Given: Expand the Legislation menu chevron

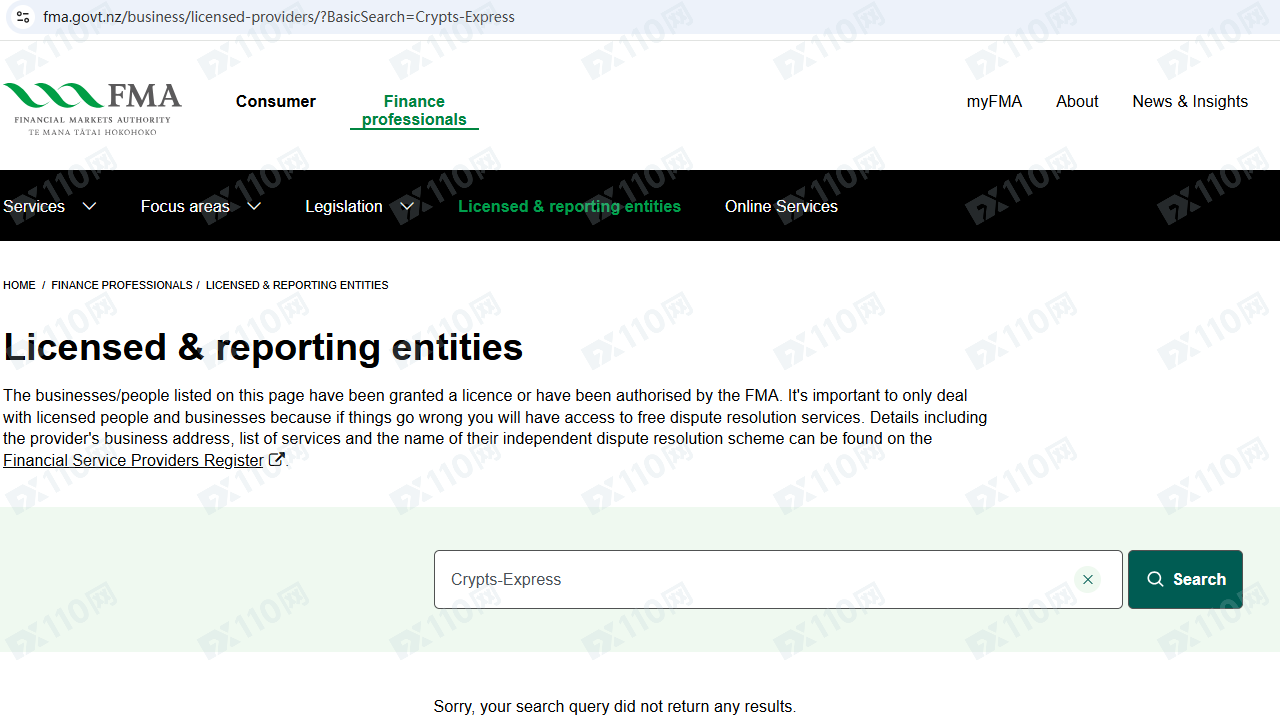Looking at the screenshot, I should pyautogui.click(x=407, y=206).
